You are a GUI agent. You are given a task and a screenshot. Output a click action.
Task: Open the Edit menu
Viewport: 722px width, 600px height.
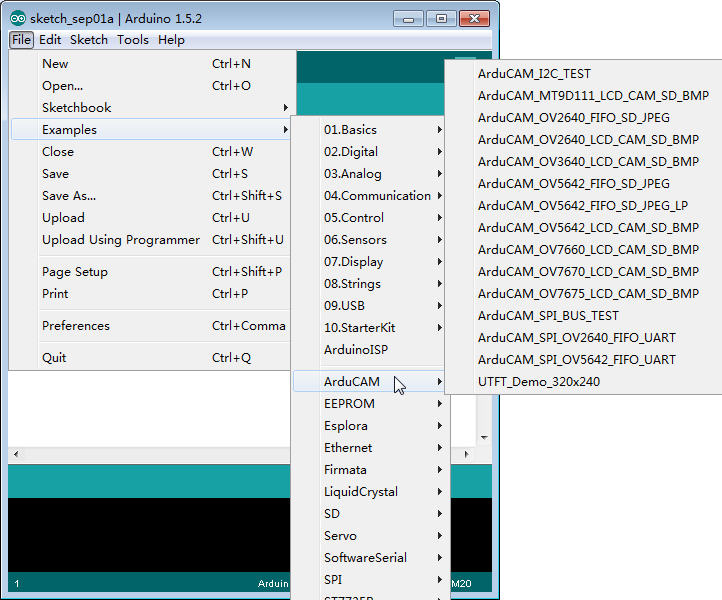(50, 40)
